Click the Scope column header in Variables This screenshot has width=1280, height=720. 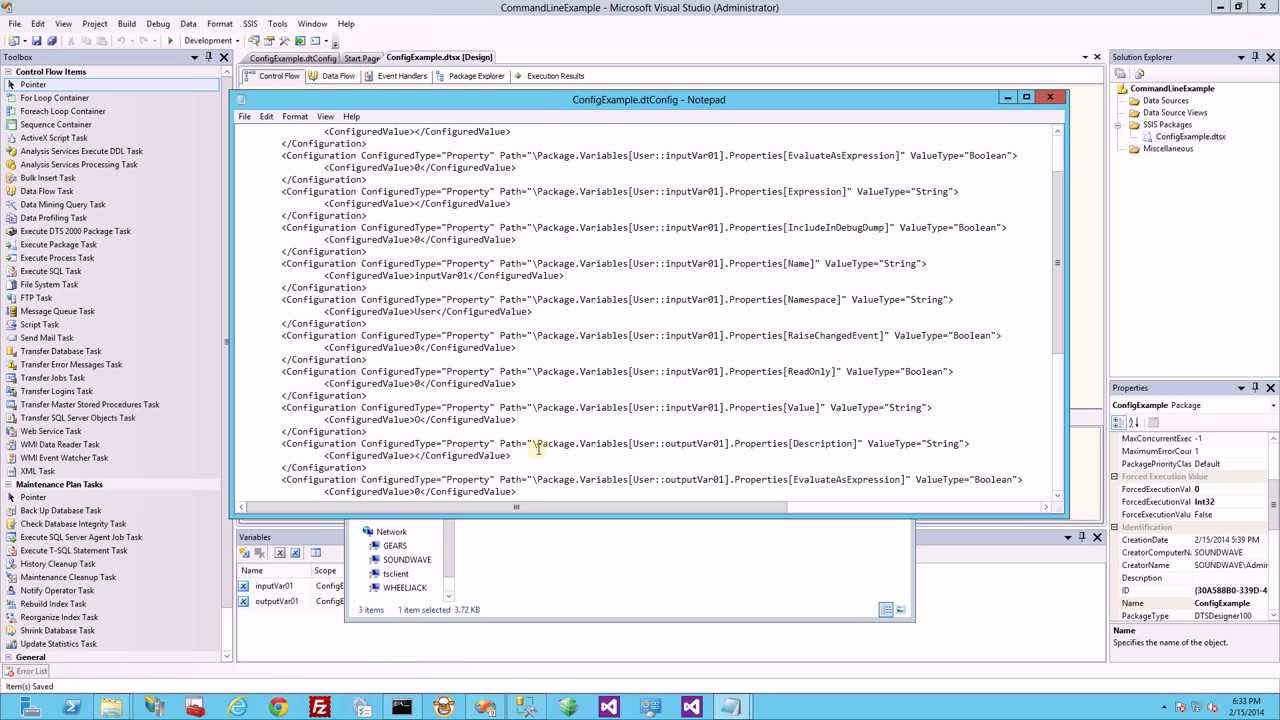point(327,571)
